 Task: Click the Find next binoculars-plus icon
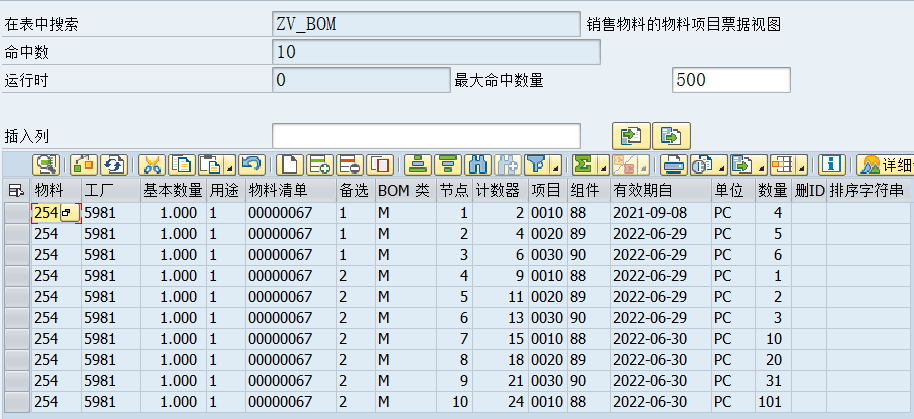click(508, 165)
